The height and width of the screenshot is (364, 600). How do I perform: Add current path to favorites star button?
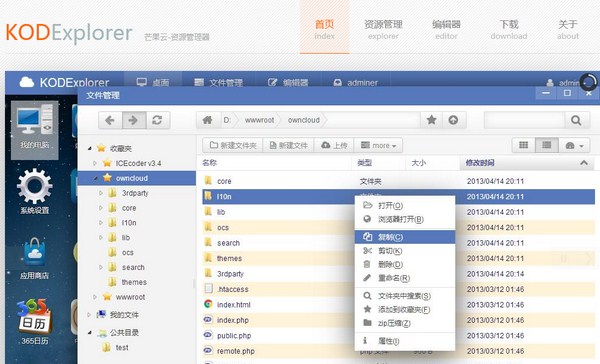432,120
